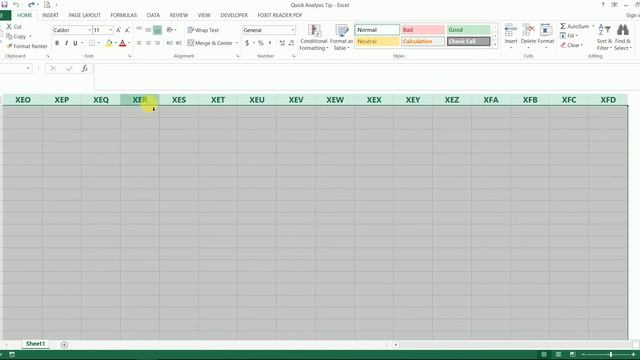Open the DATA tab
The image size is (640, 360).
click(x=153, y=15)
